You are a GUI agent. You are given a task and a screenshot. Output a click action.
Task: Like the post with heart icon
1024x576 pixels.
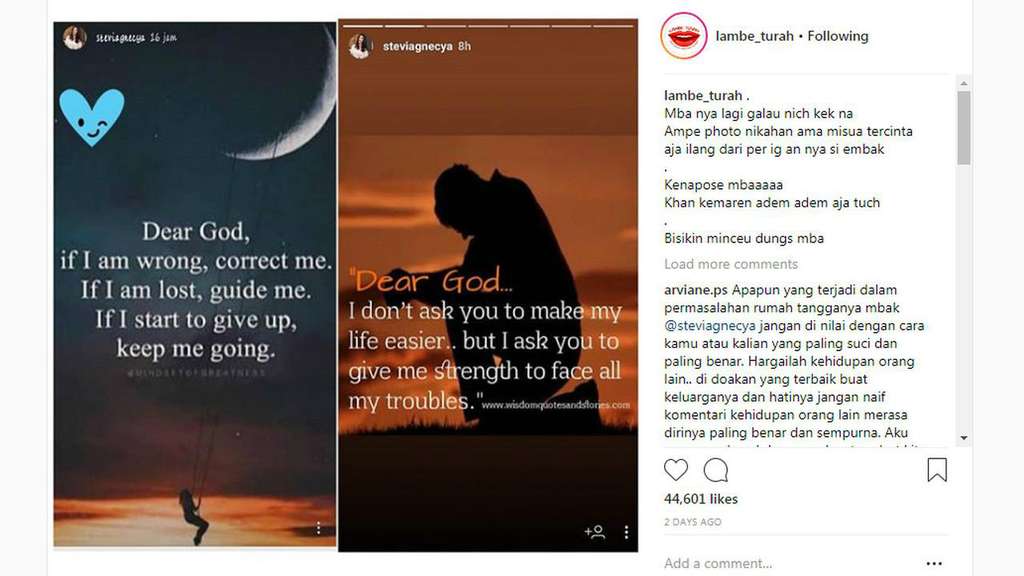pyautogui.click(x=676, y=470)
